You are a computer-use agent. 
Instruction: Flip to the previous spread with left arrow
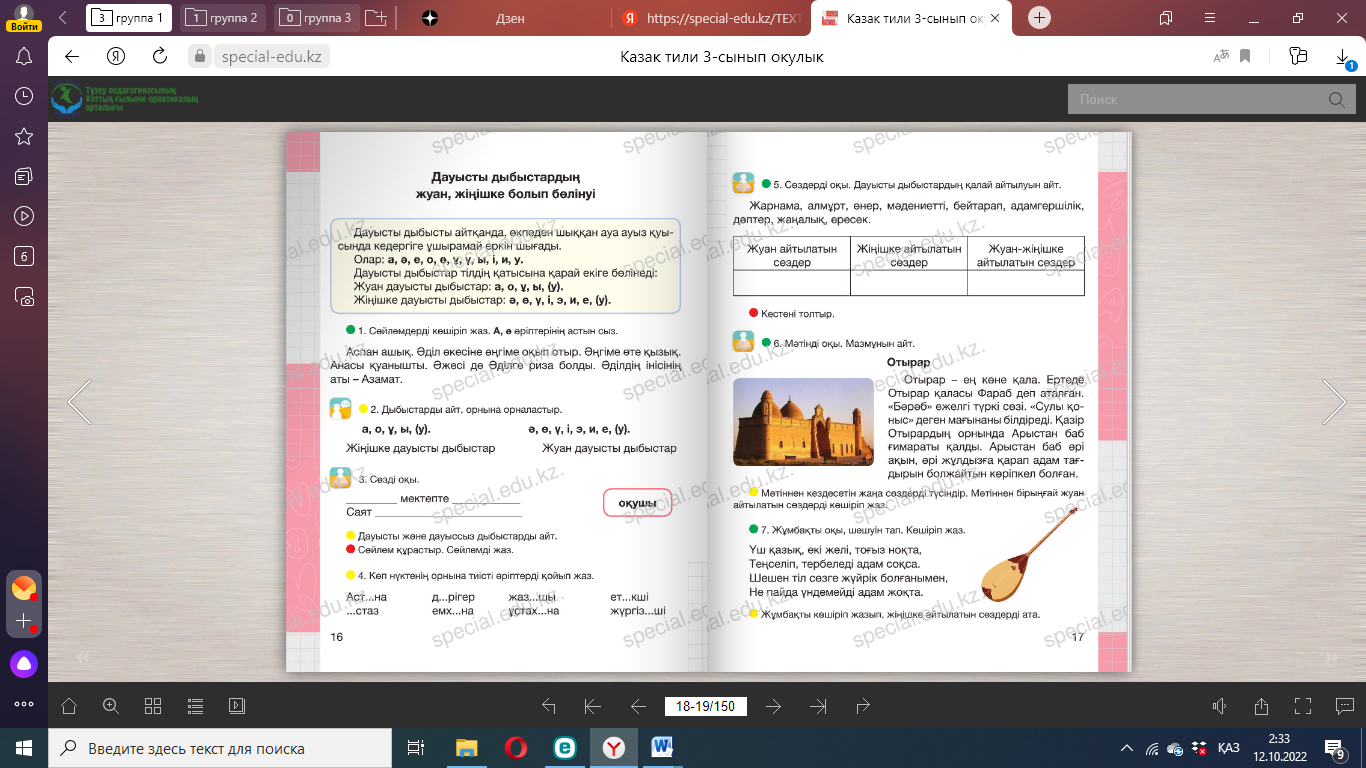[80, 402]
